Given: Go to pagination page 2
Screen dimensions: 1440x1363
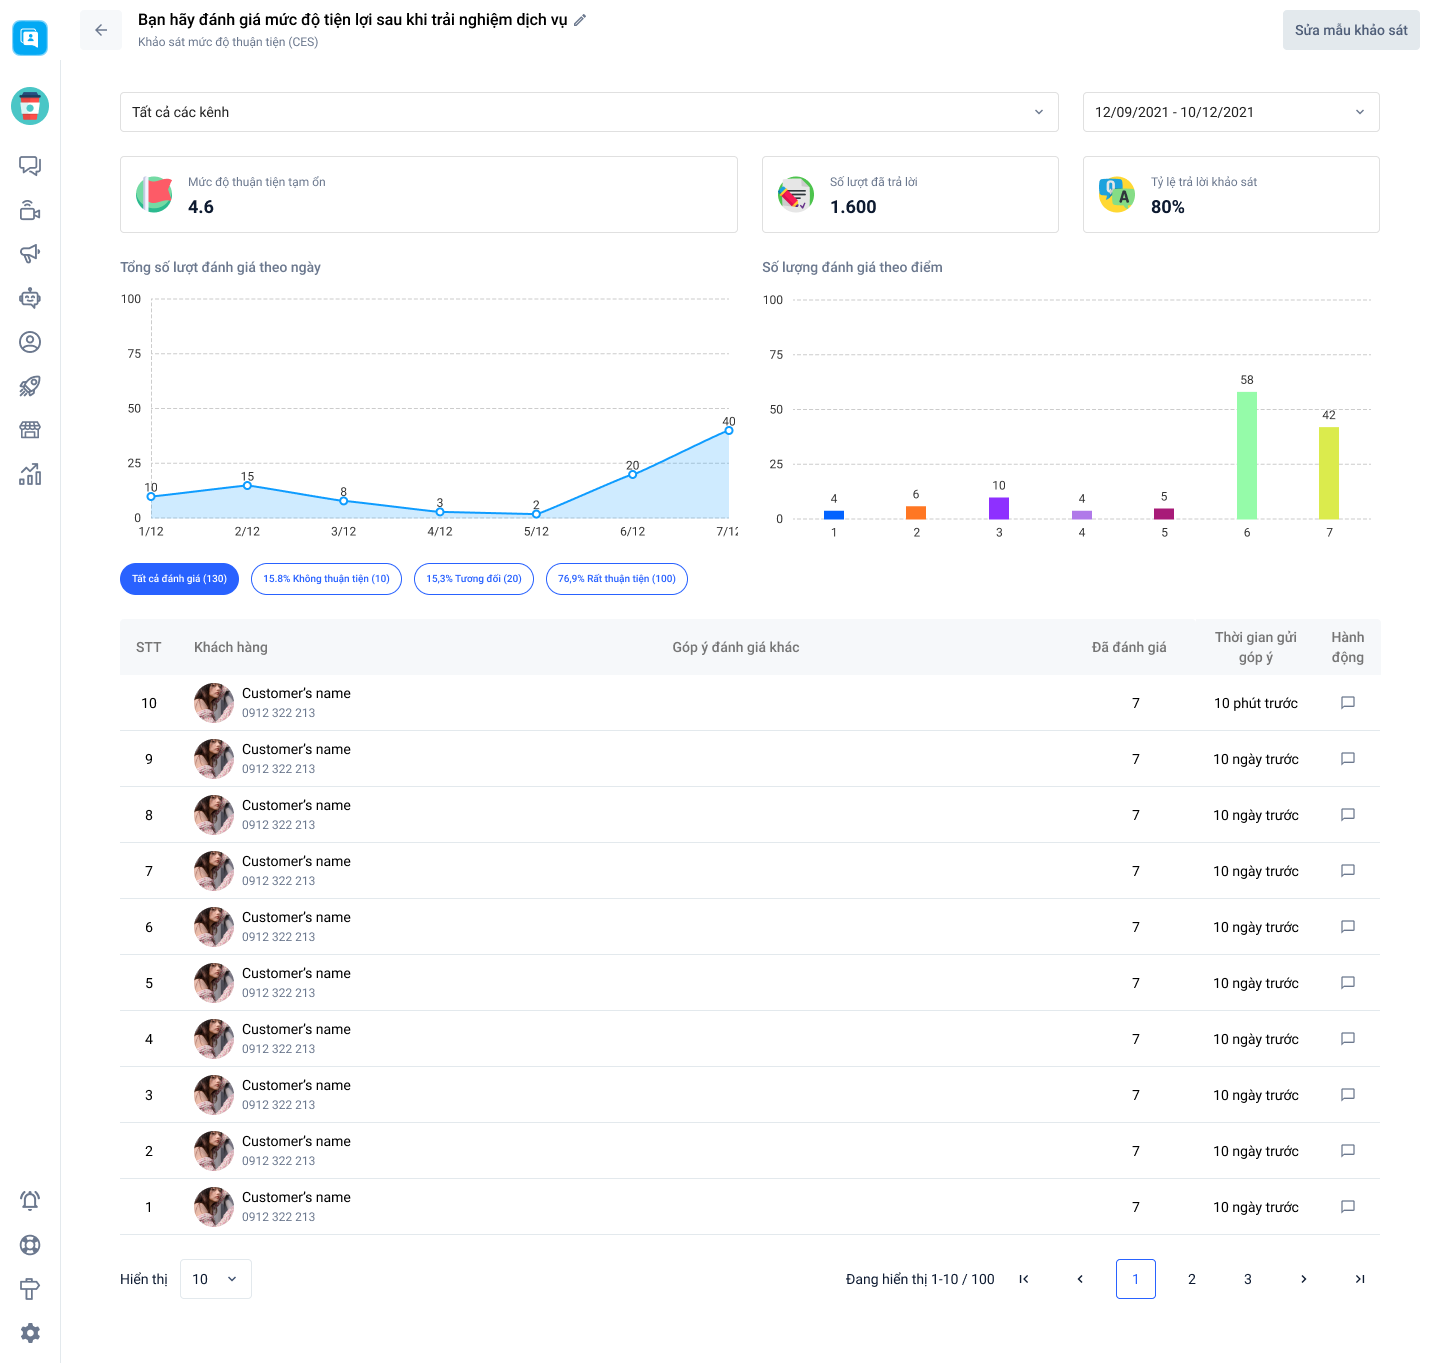Looking at the screenshot, I should pos(1191,1279).
